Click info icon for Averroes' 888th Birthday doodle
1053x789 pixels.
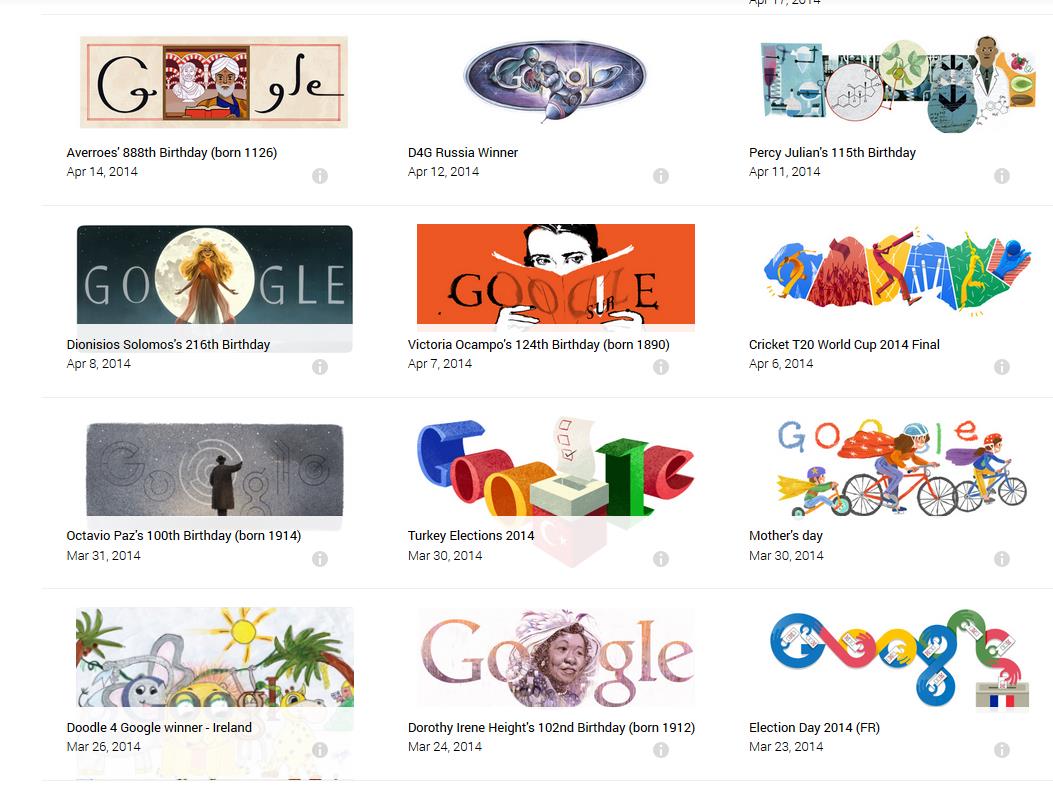(320, 176)
